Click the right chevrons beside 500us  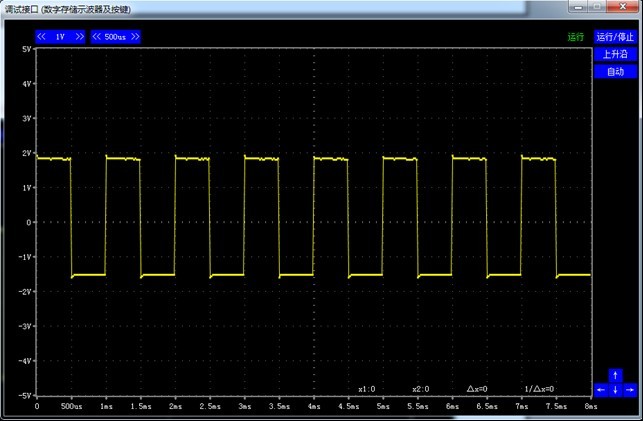(x=134, y=37)
